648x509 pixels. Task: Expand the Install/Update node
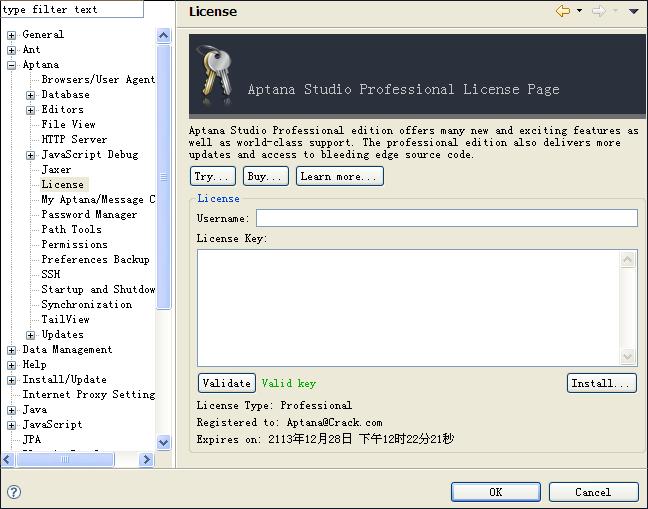(12, 380)
